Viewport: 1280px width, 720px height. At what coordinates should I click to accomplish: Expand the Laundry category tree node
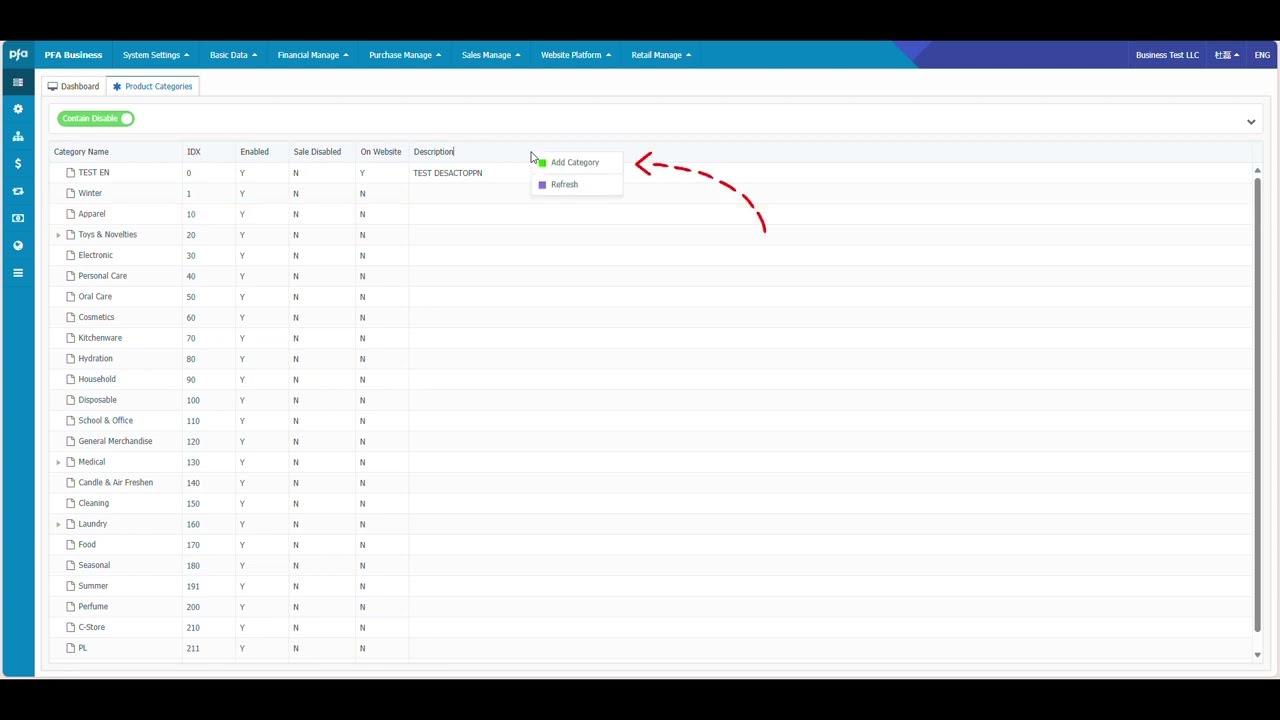coord(58,524)
